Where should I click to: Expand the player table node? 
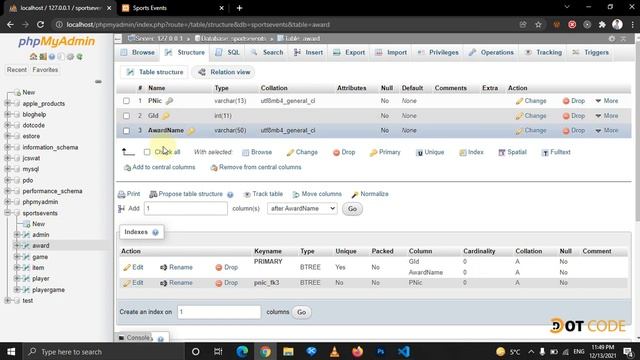[17, 278]
